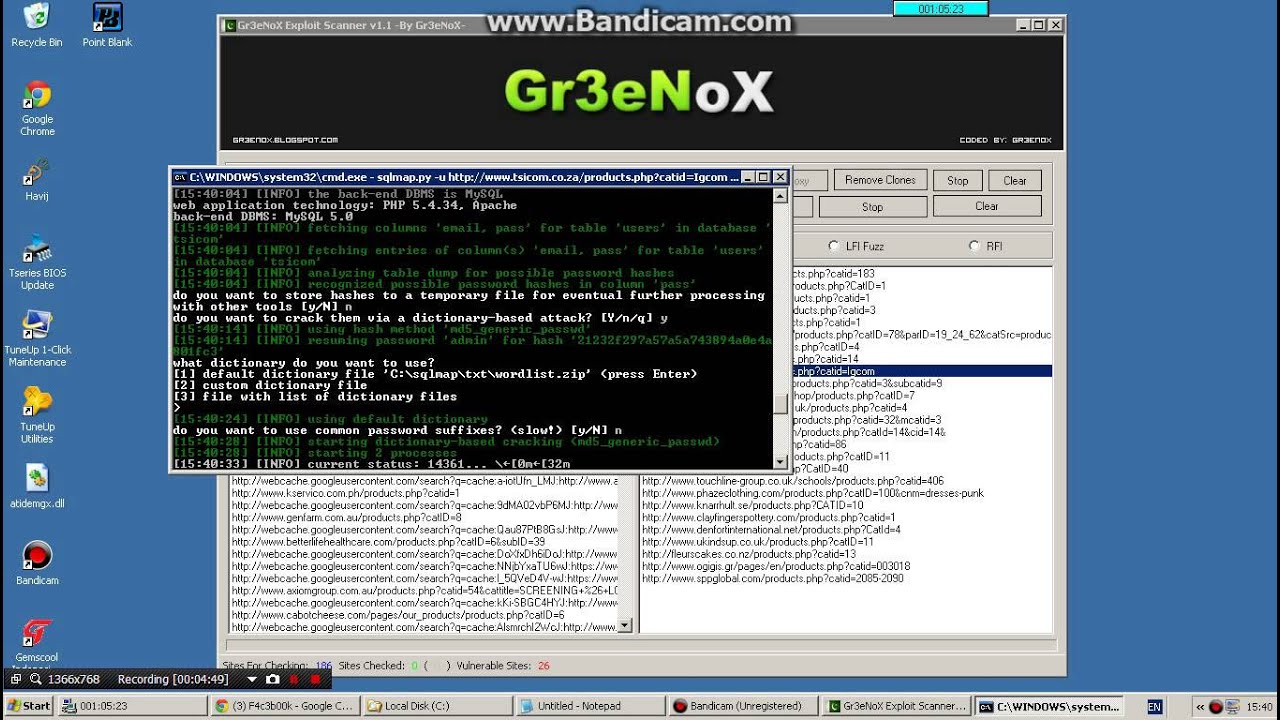
Task: Select the highlighted php?catid=lgcom list row
Action: tap(920, 371)
